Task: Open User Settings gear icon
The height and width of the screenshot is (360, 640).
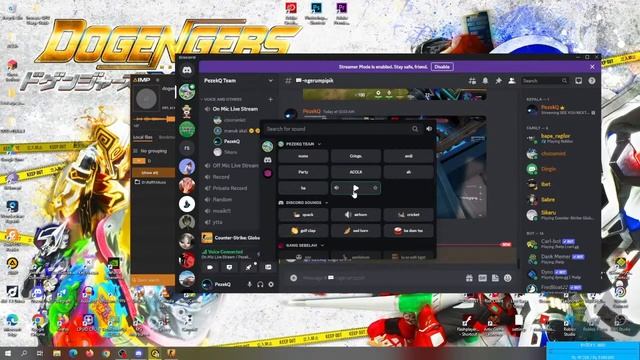Action: [x=271, y=284]
